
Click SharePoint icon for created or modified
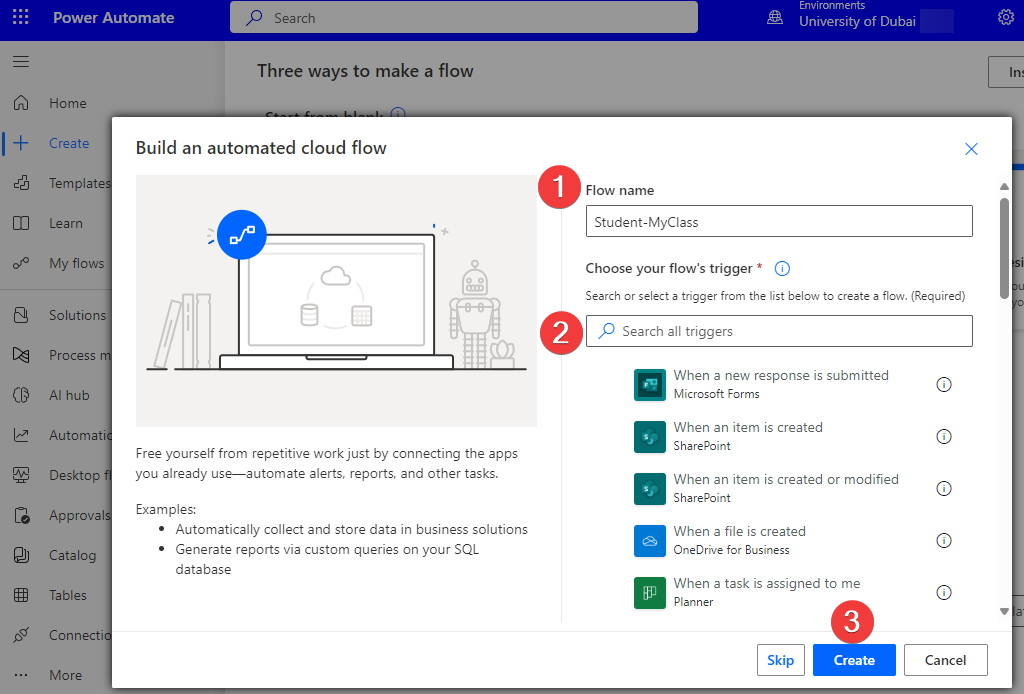(x=650, y=489)
